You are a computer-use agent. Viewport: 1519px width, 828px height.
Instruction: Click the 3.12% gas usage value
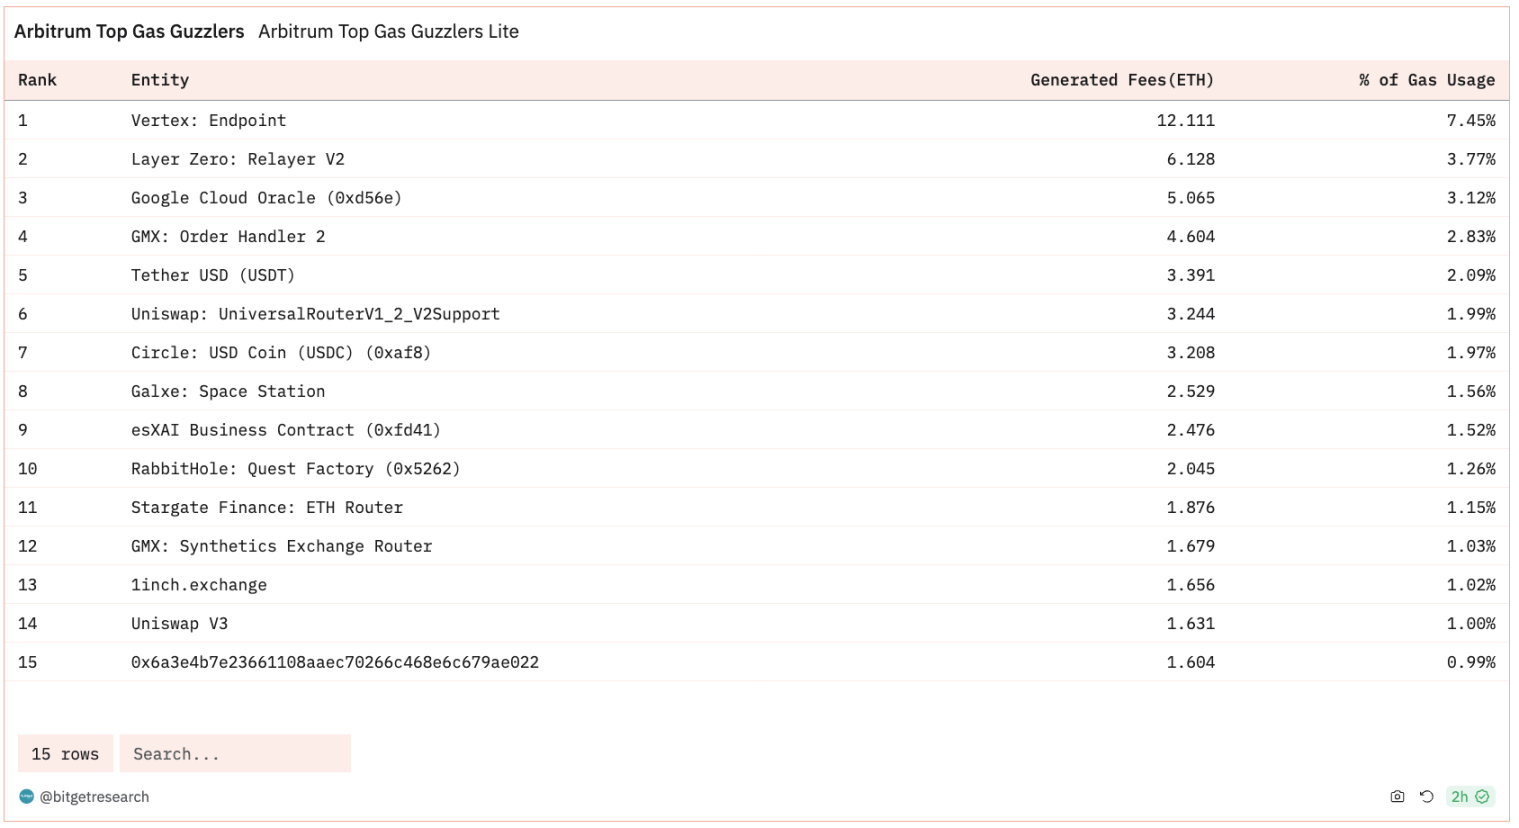click(1471, 198)
